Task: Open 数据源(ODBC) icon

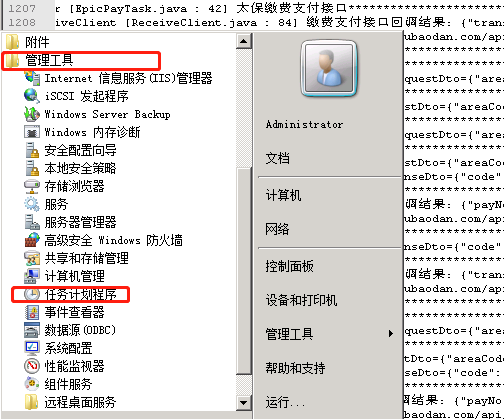Action: 32,330
